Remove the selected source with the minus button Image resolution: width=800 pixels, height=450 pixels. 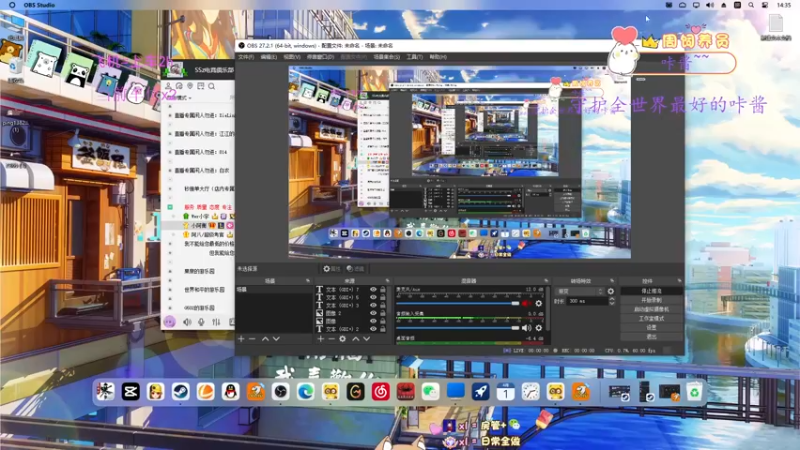point(331,339)
